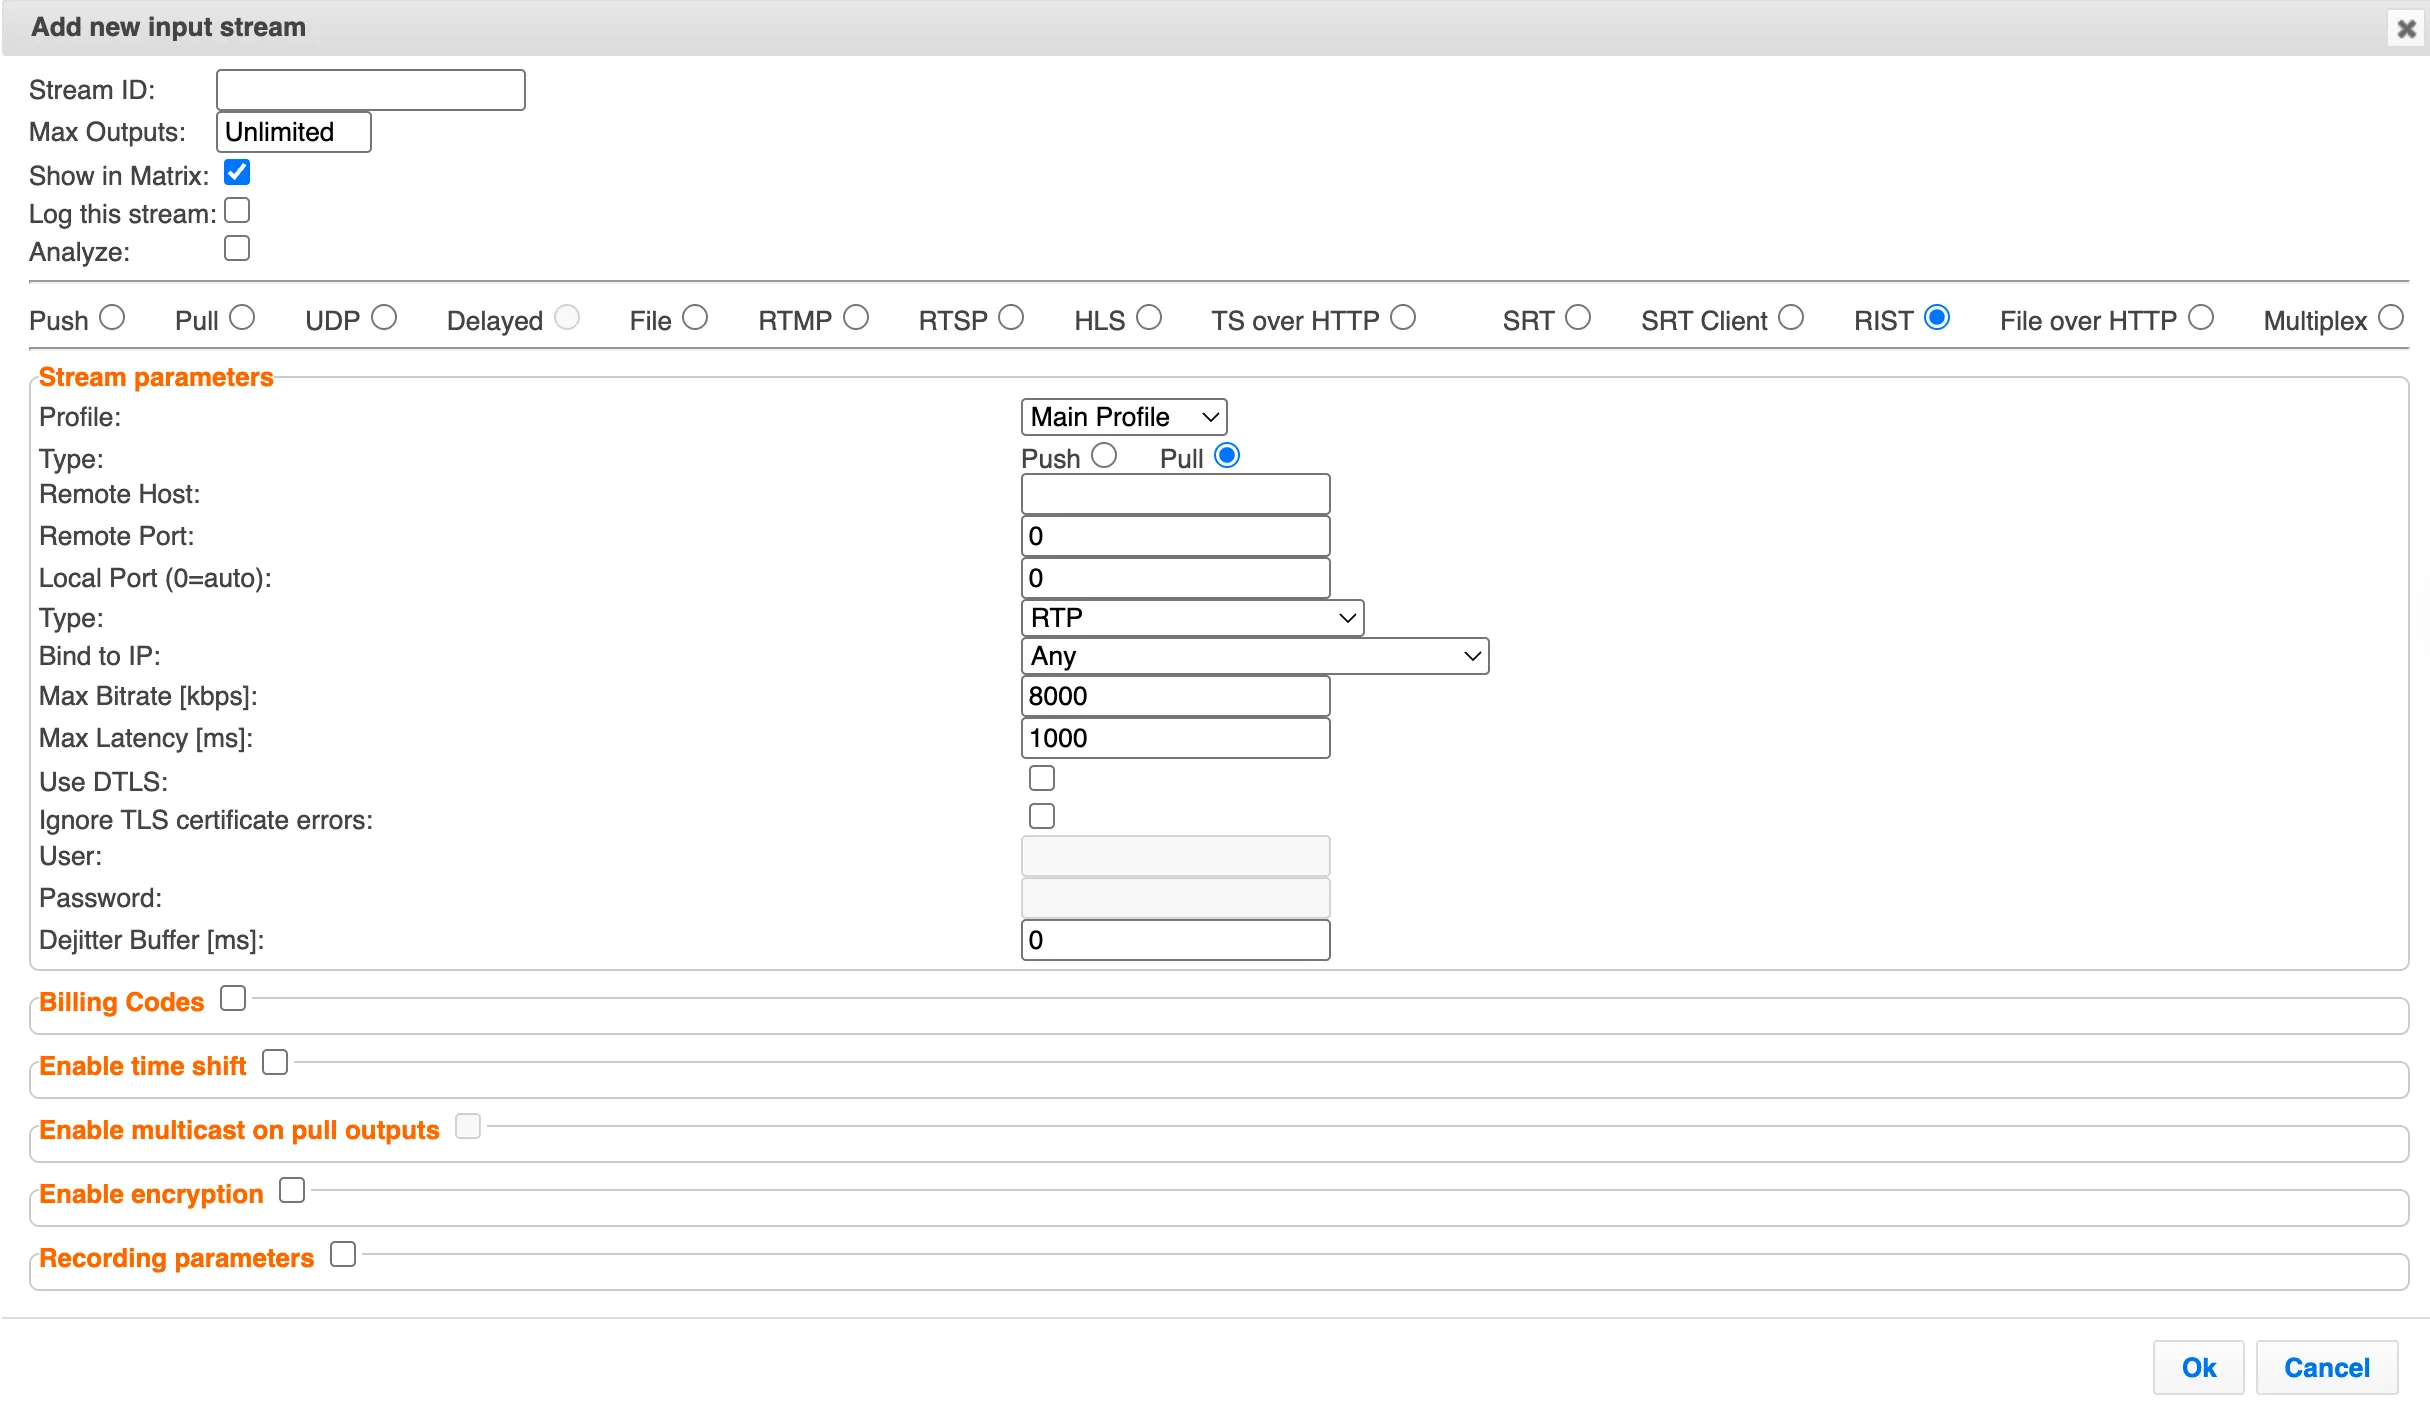The width and height of the screenshot is (2430, 1406).
Task: Tick the Billing Codes checkbox
Action: pos(233,998)
